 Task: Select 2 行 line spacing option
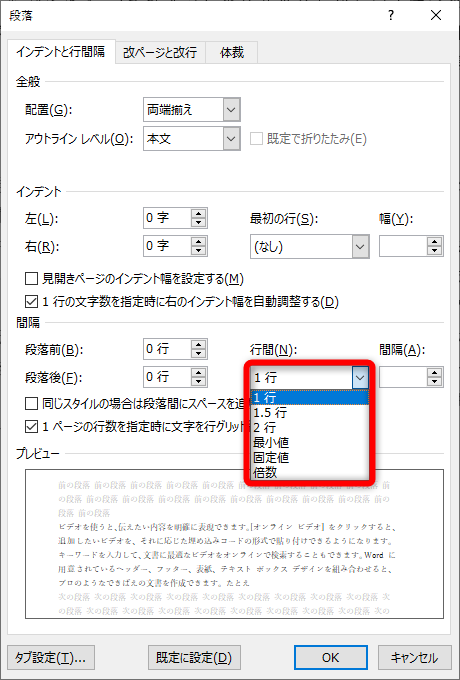(x=310, y=428)
